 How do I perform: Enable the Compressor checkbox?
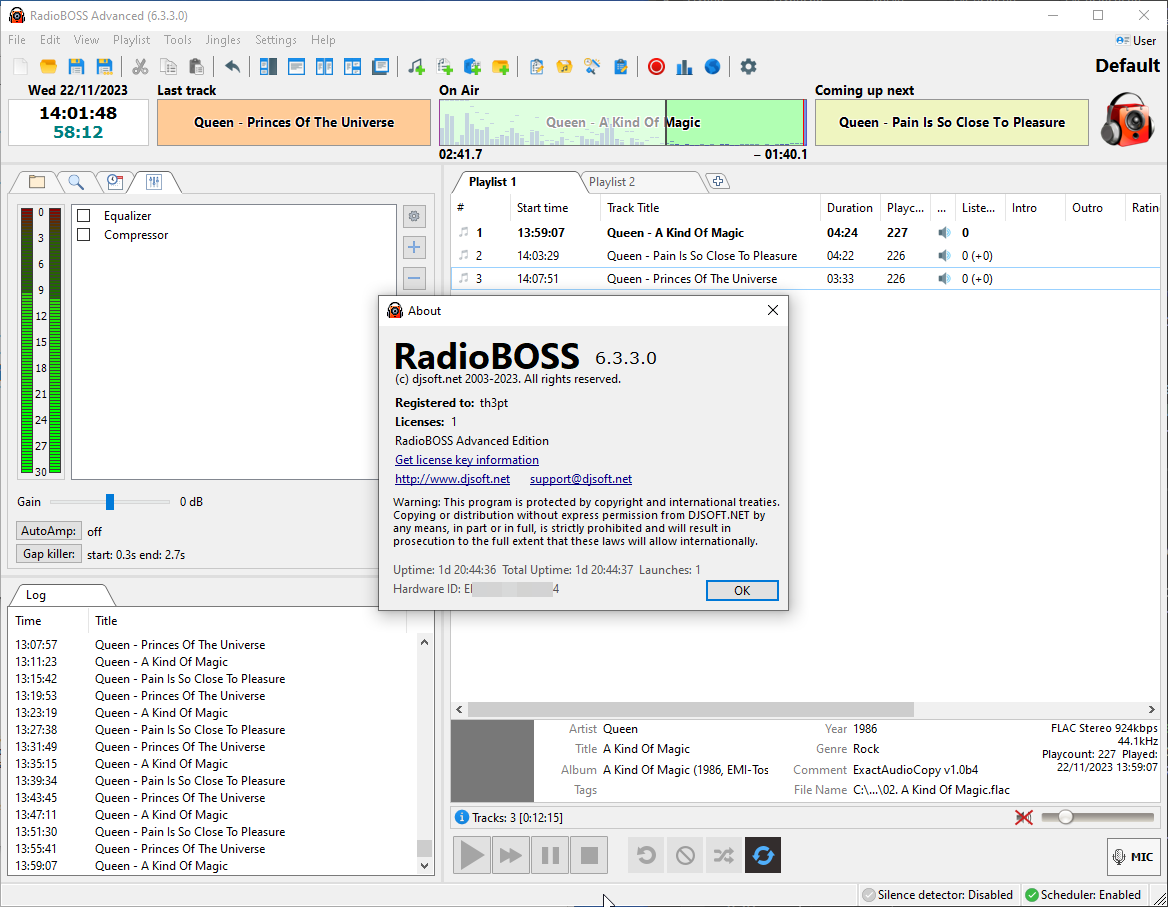(84, 235)
